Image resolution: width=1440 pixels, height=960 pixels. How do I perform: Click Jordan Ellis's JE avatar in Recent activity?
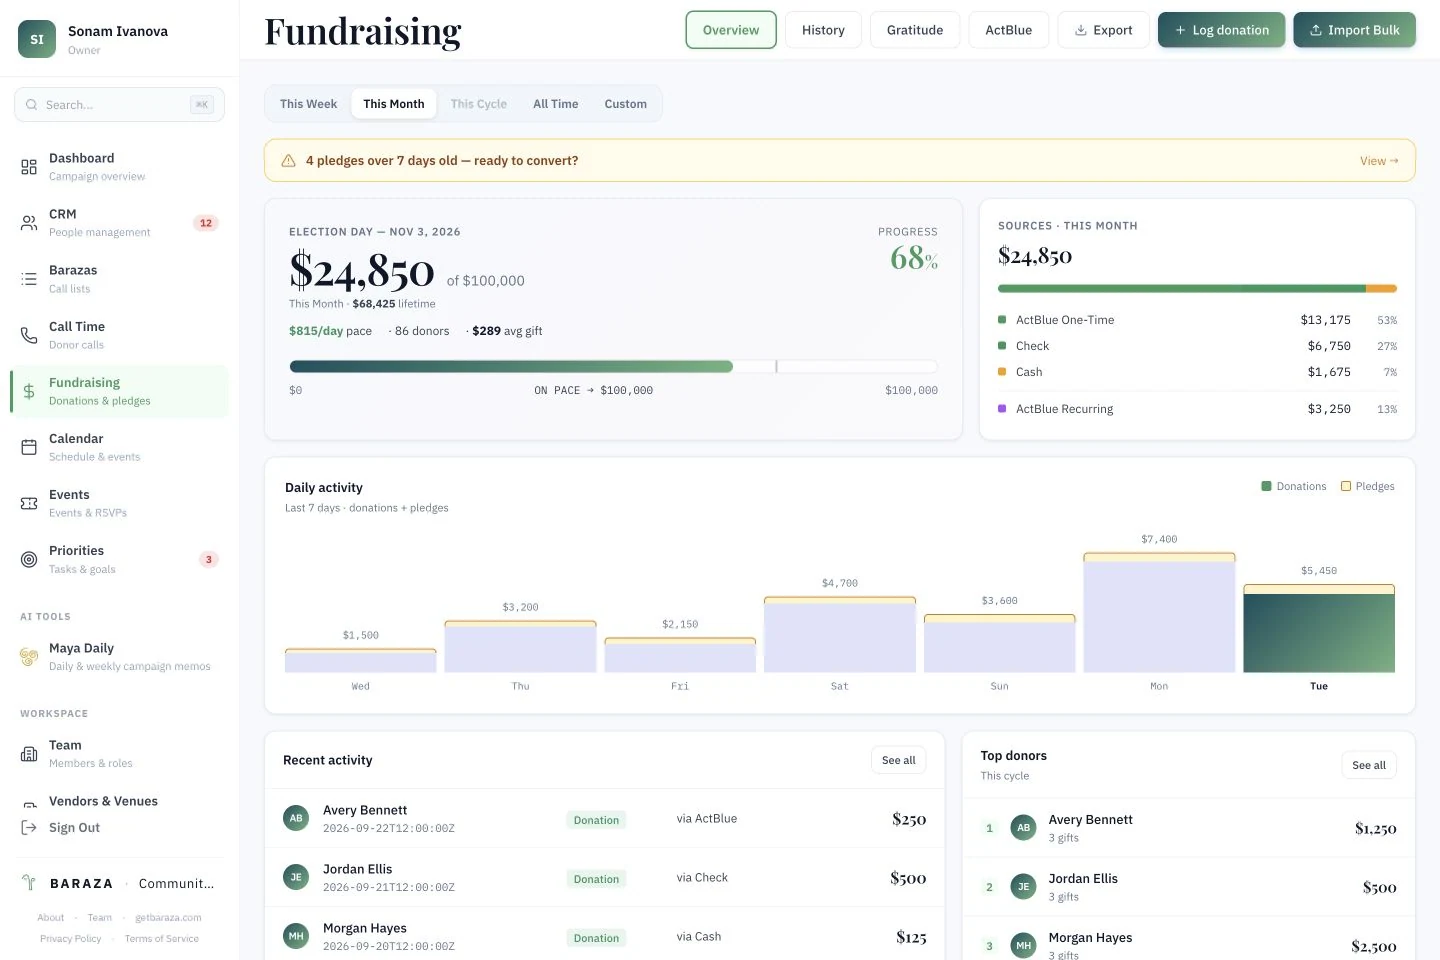click(x=296, y=877)
